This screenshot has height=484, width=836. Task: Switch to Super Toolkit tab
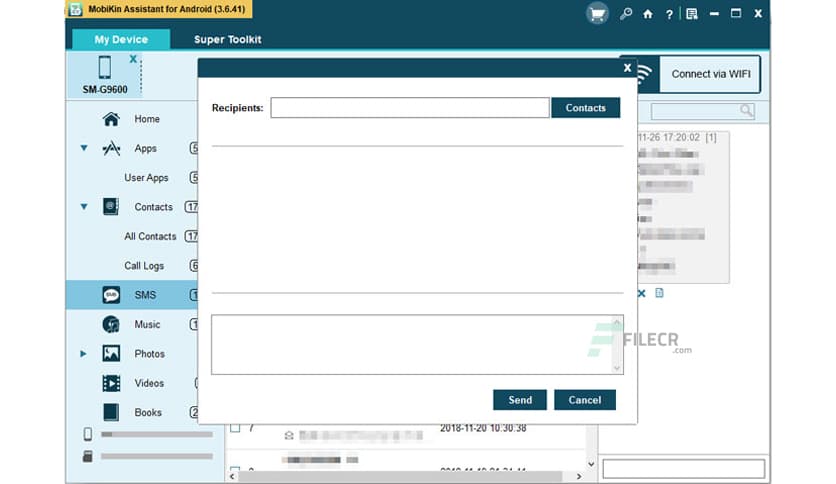228,39
